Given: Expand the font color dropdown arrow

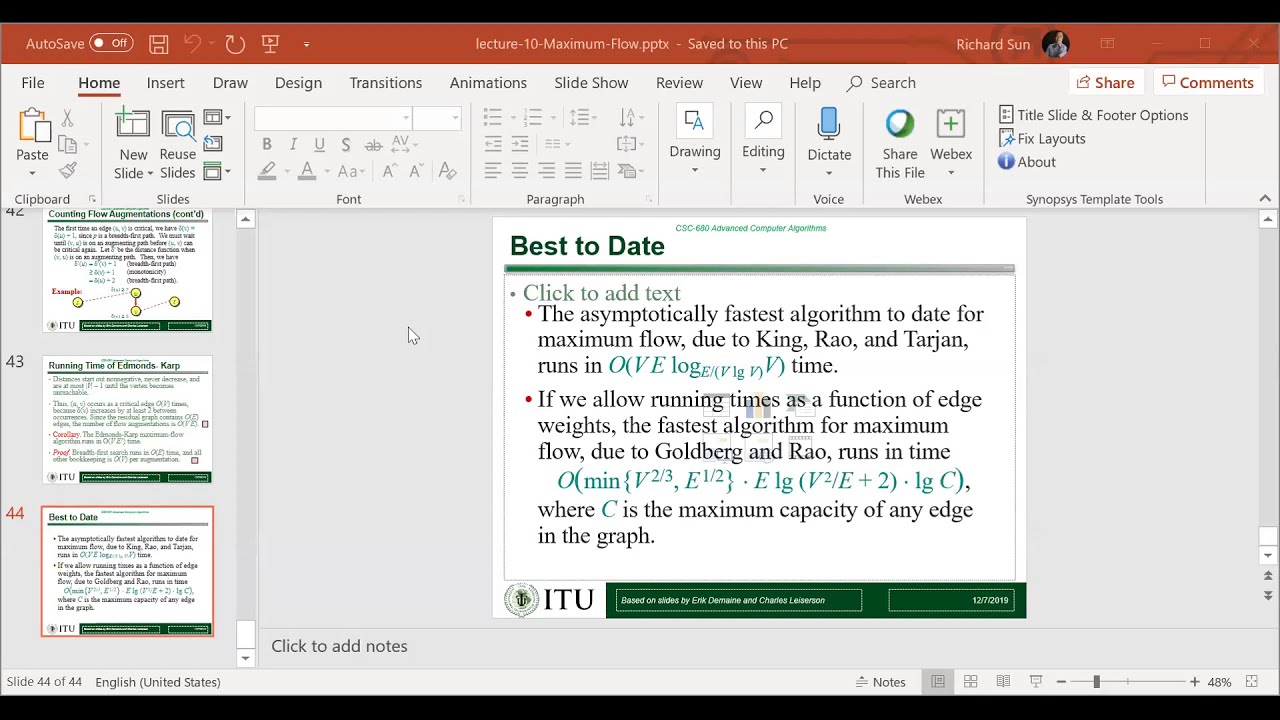Looking at the screenshot, I should (x=327, y=173).
